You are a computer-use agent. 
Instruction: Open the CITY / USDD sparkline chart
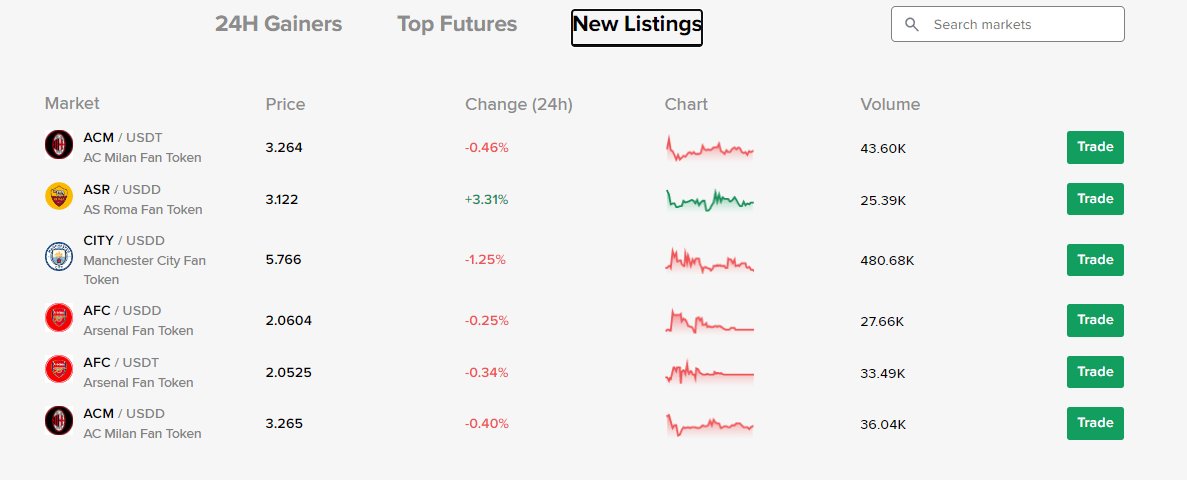(x=709, y=260)
